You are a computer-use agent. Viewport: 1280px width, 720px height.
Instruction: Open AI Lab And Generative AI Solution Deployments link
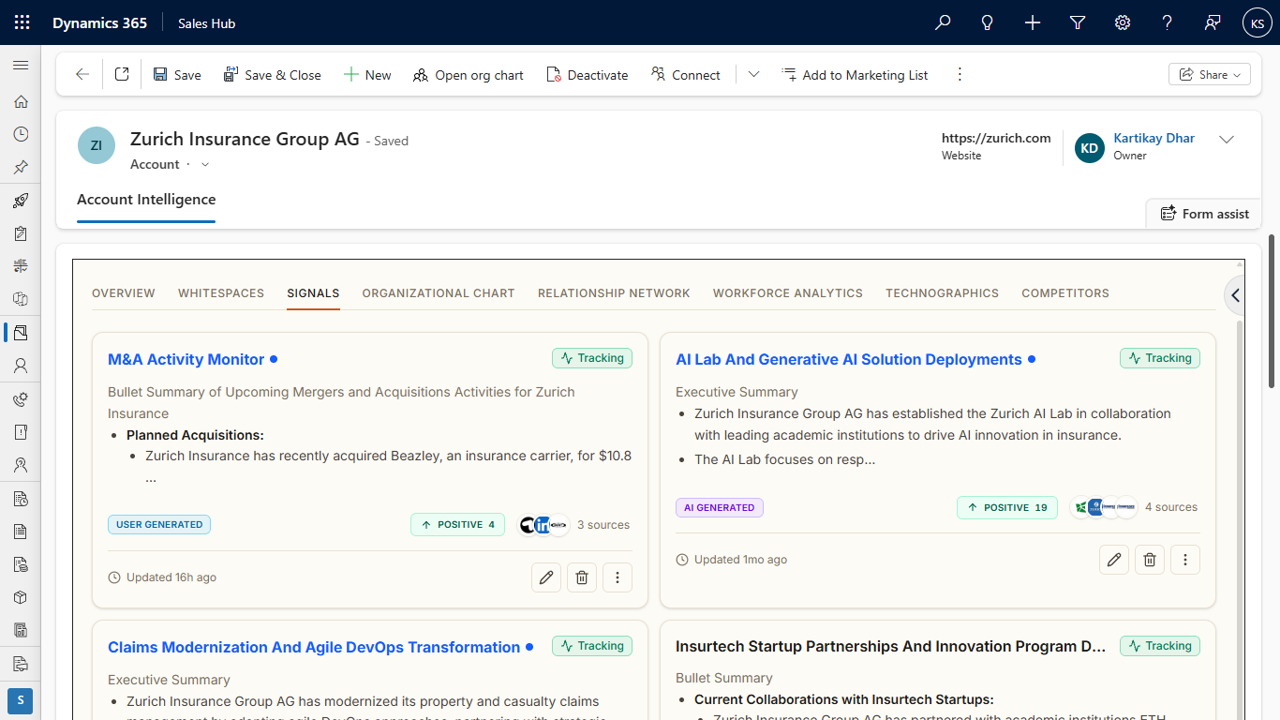(849, 359)
